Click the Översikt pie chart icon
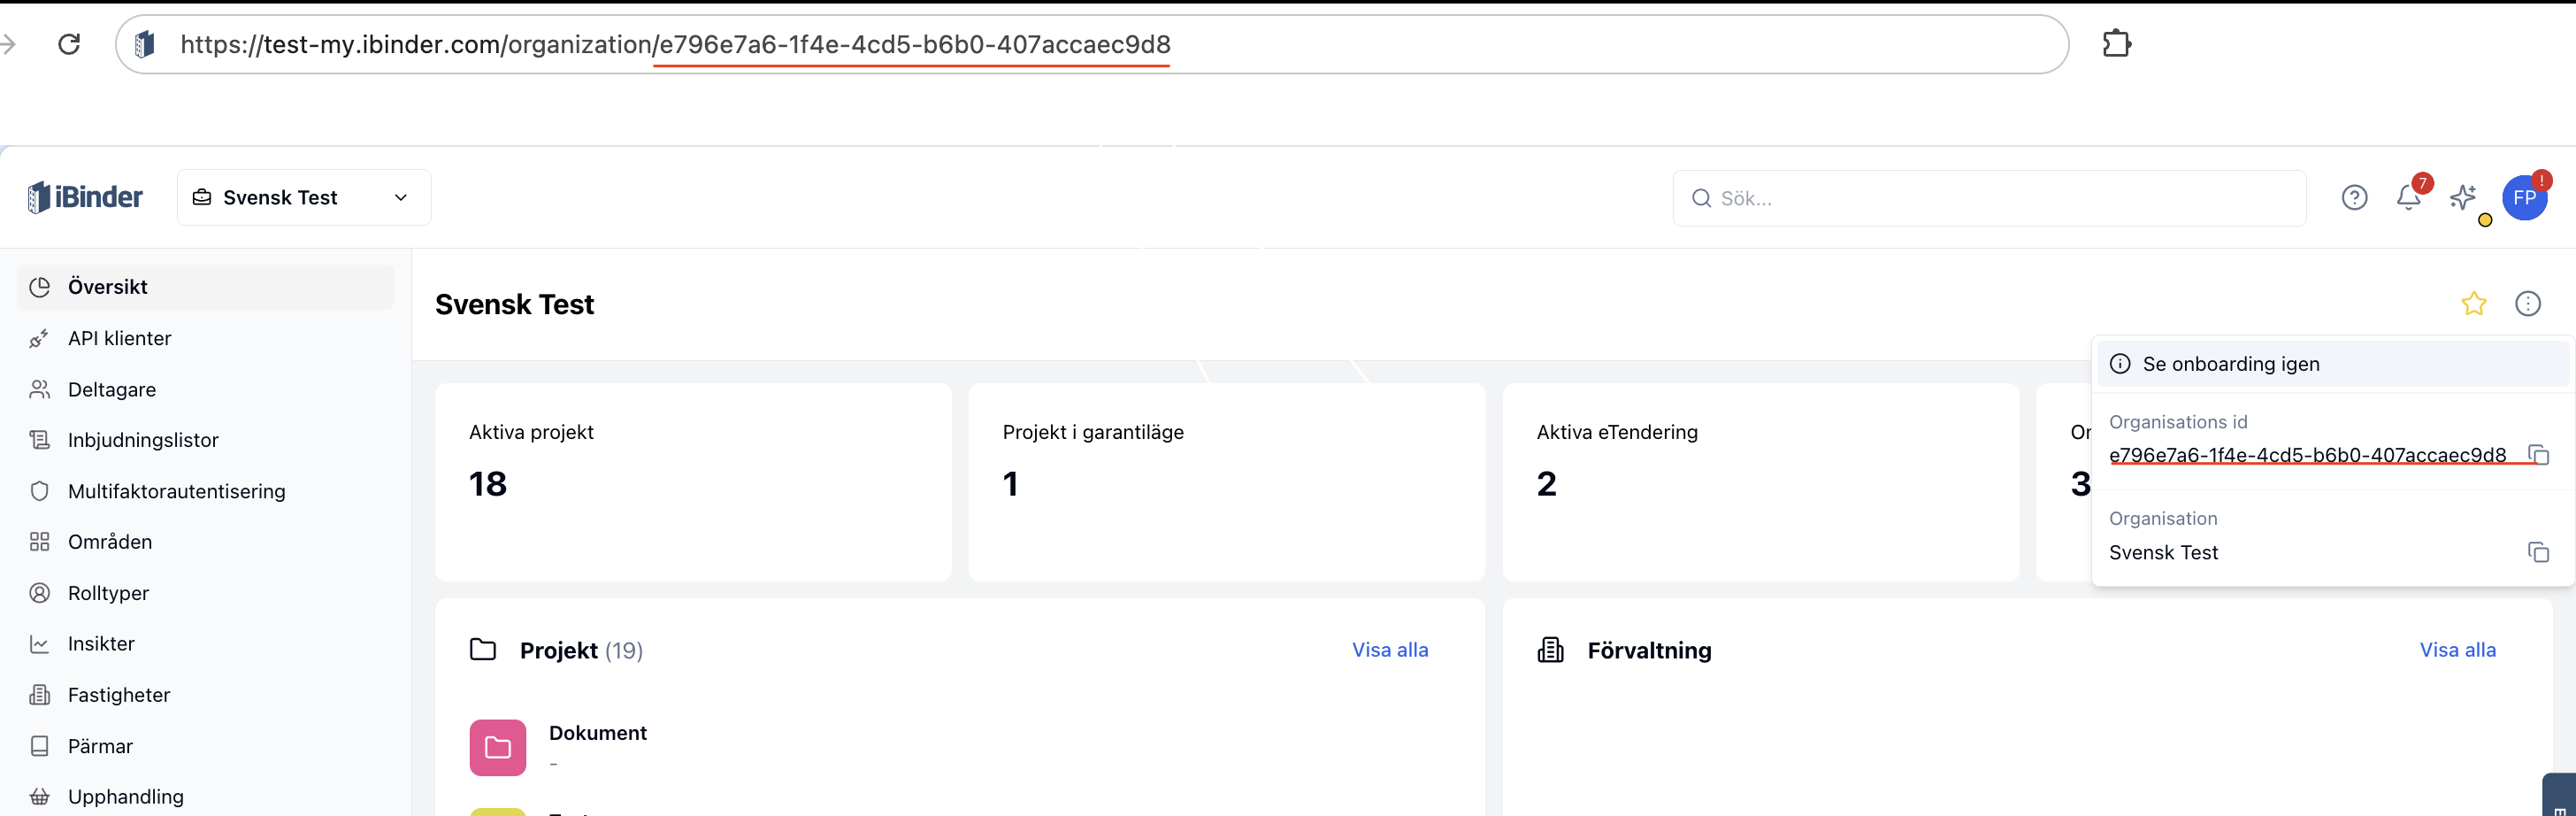 click(x=40, y=287)
